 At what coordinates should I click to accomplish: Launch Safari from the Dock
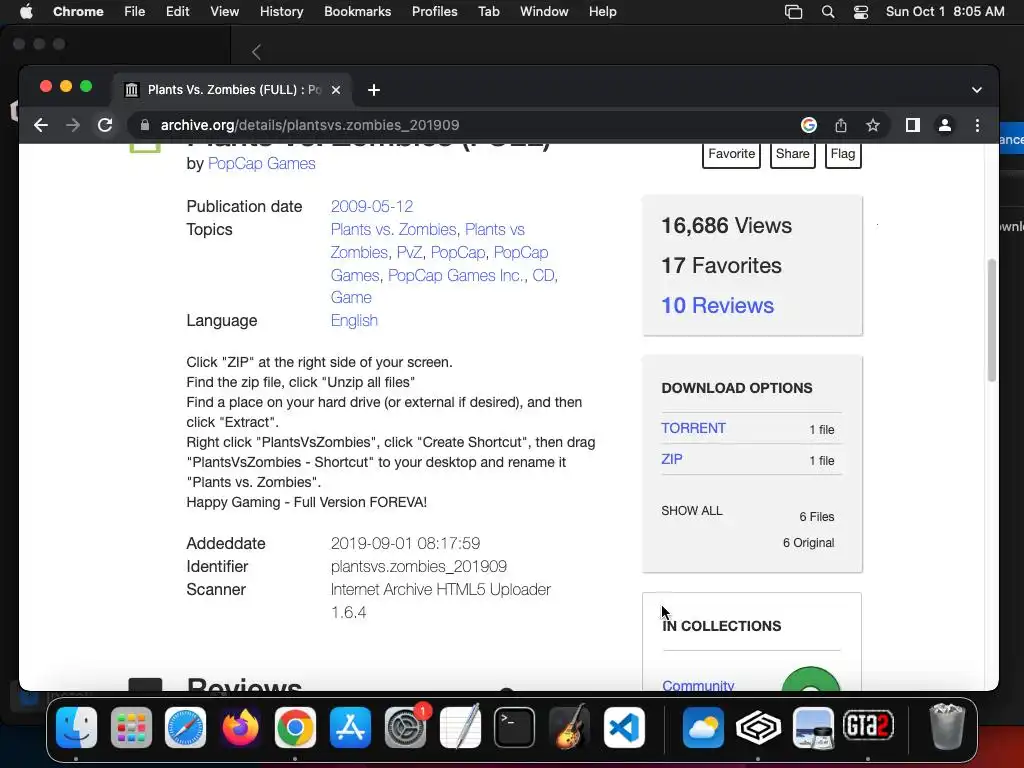(x=185, y=728)
